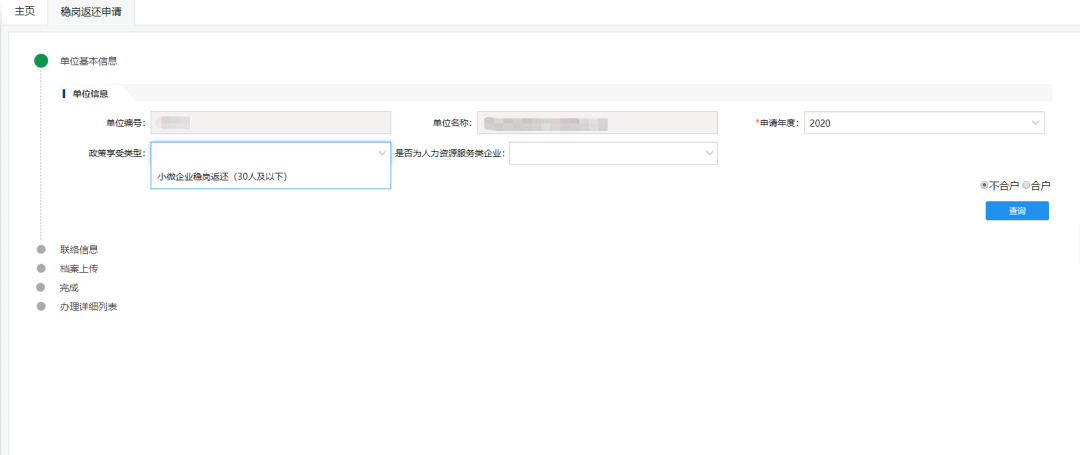
Task: Click the green 单位基本信息 step circle
Action: click(41, 61)
